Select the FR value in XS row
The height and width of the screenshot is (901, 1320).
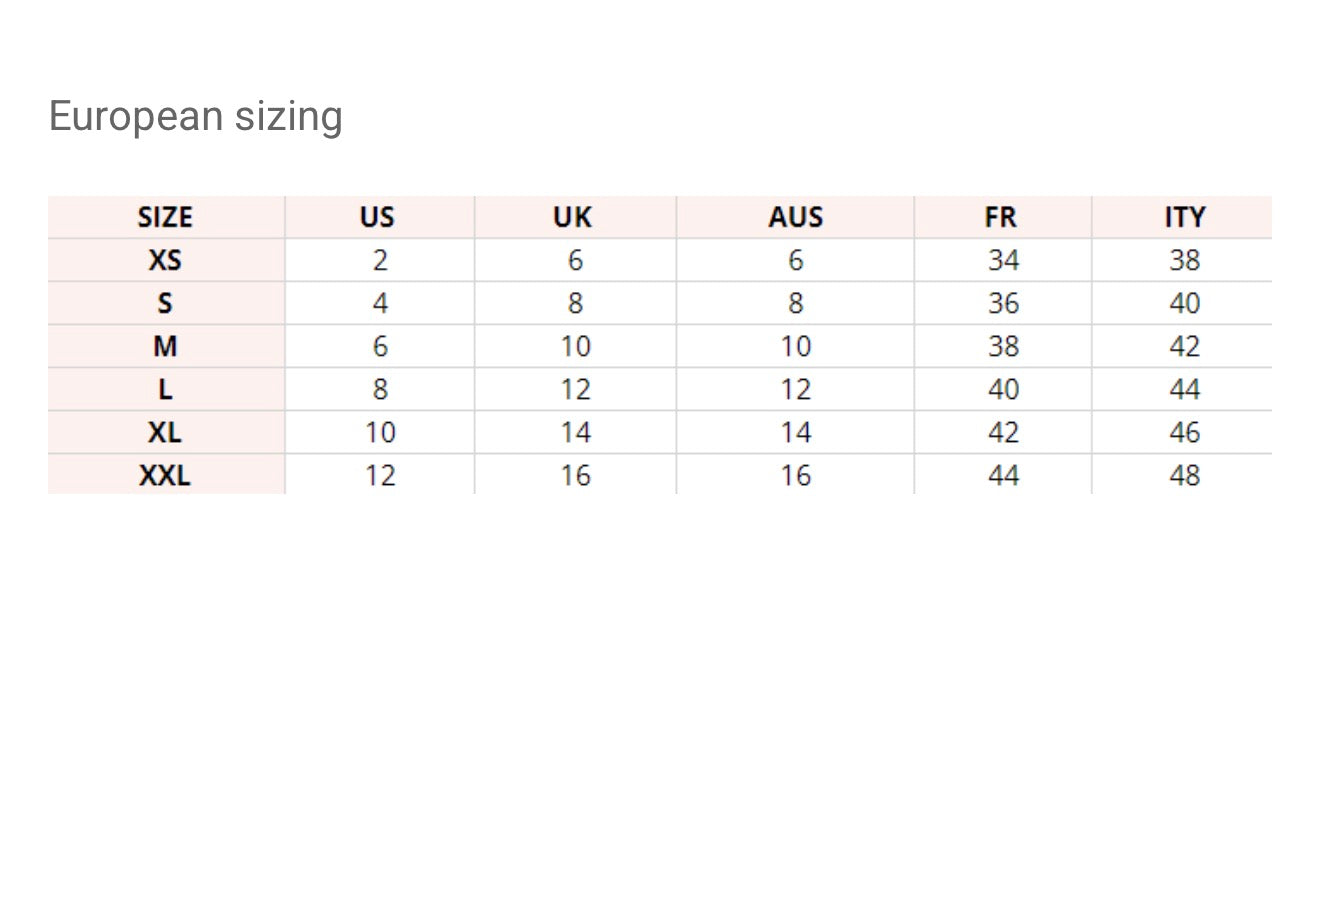point(1003,260)
